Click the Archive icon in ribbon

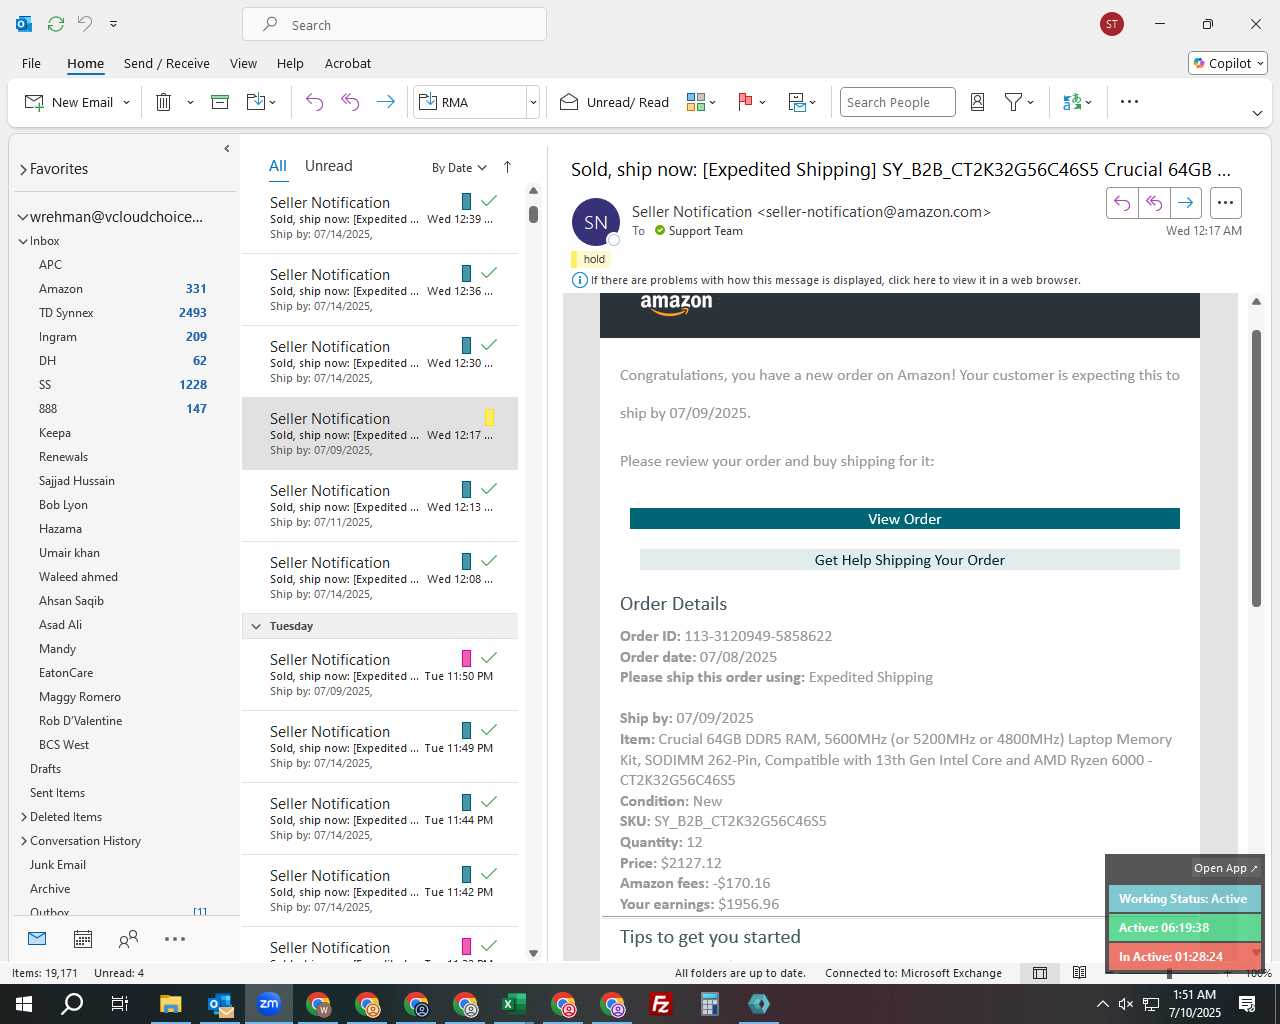(x=220, y=102)
